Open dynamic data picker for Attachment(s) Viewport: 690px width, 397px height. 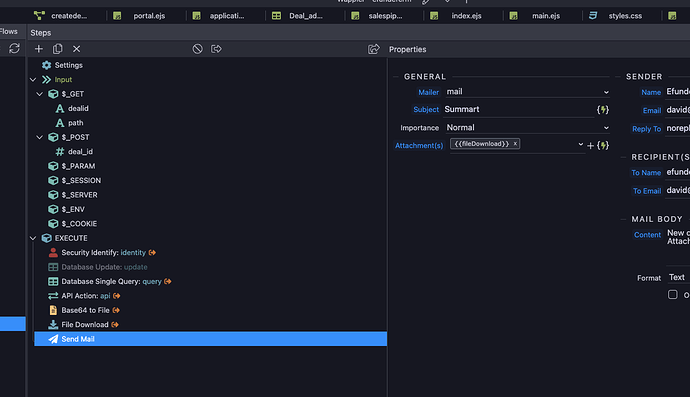tap(603, 145)
